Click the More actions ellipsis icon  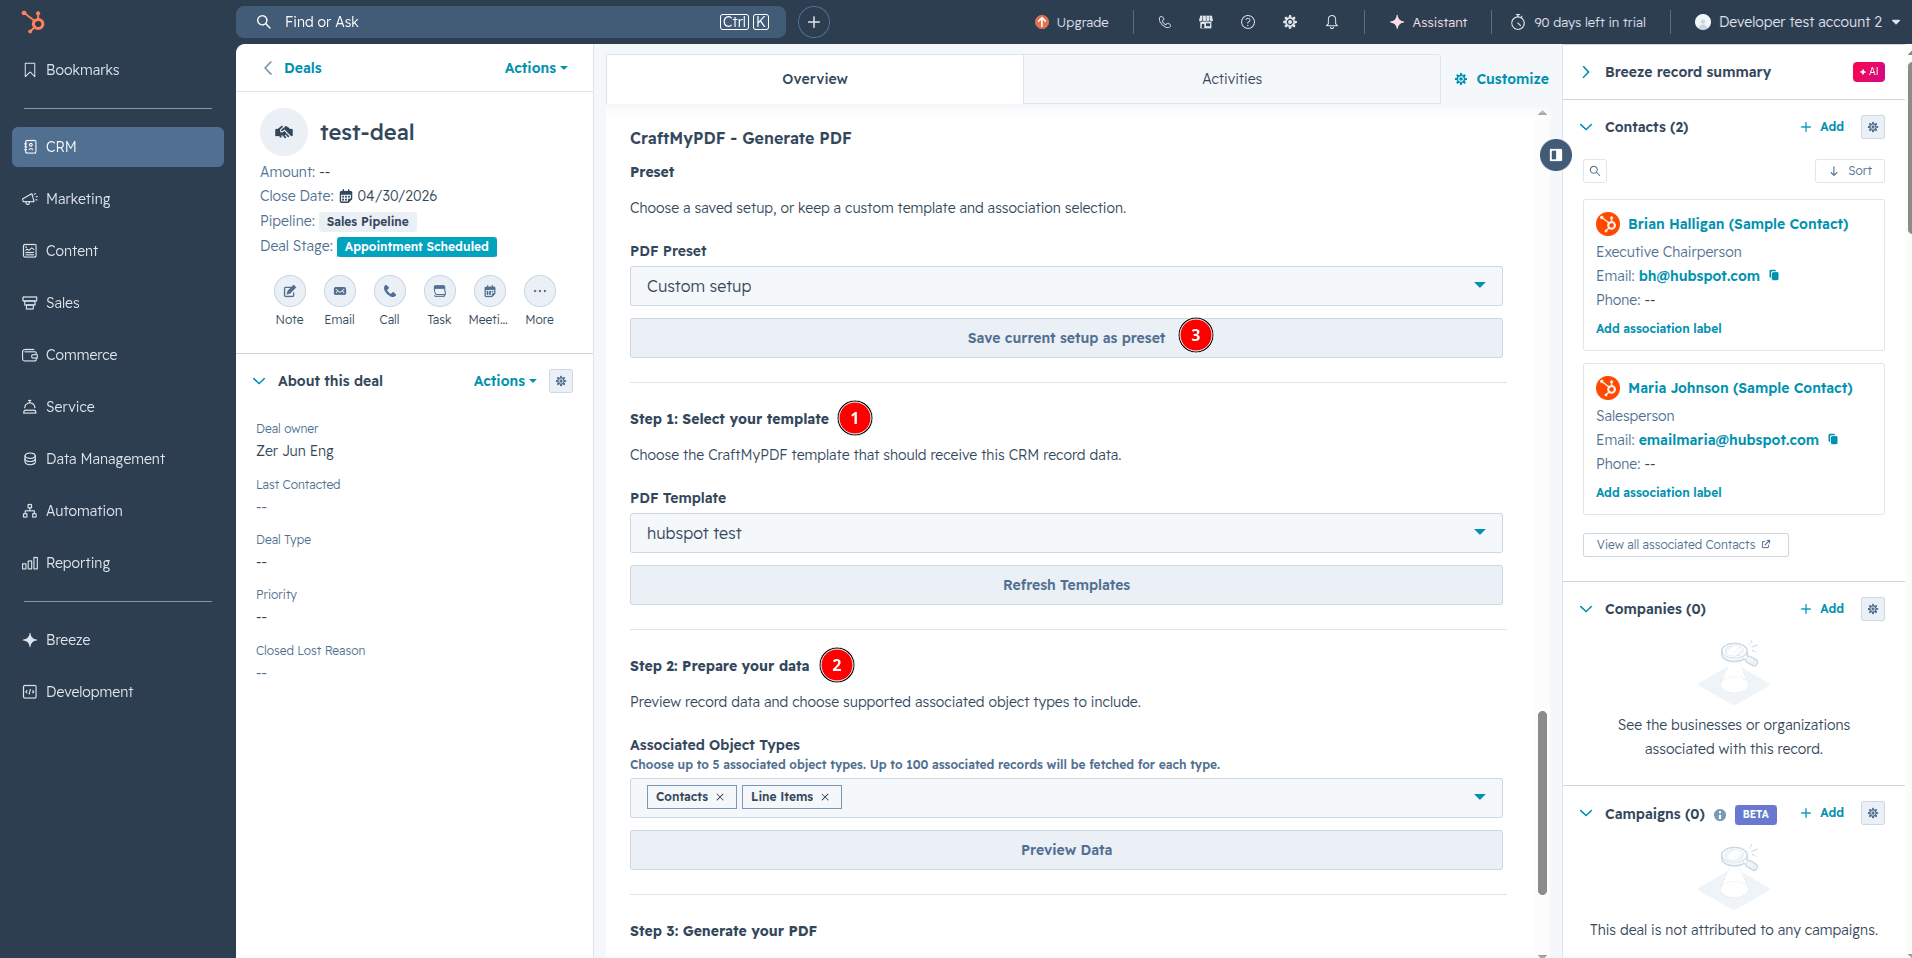click(x=540, y=291)
